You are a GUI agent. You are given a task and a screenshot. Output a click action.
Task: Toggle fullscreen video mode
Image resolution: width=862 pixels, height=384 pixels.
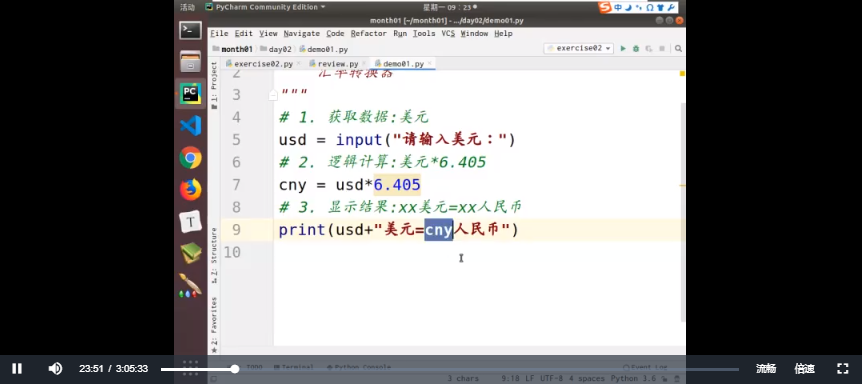pos(842,369)
